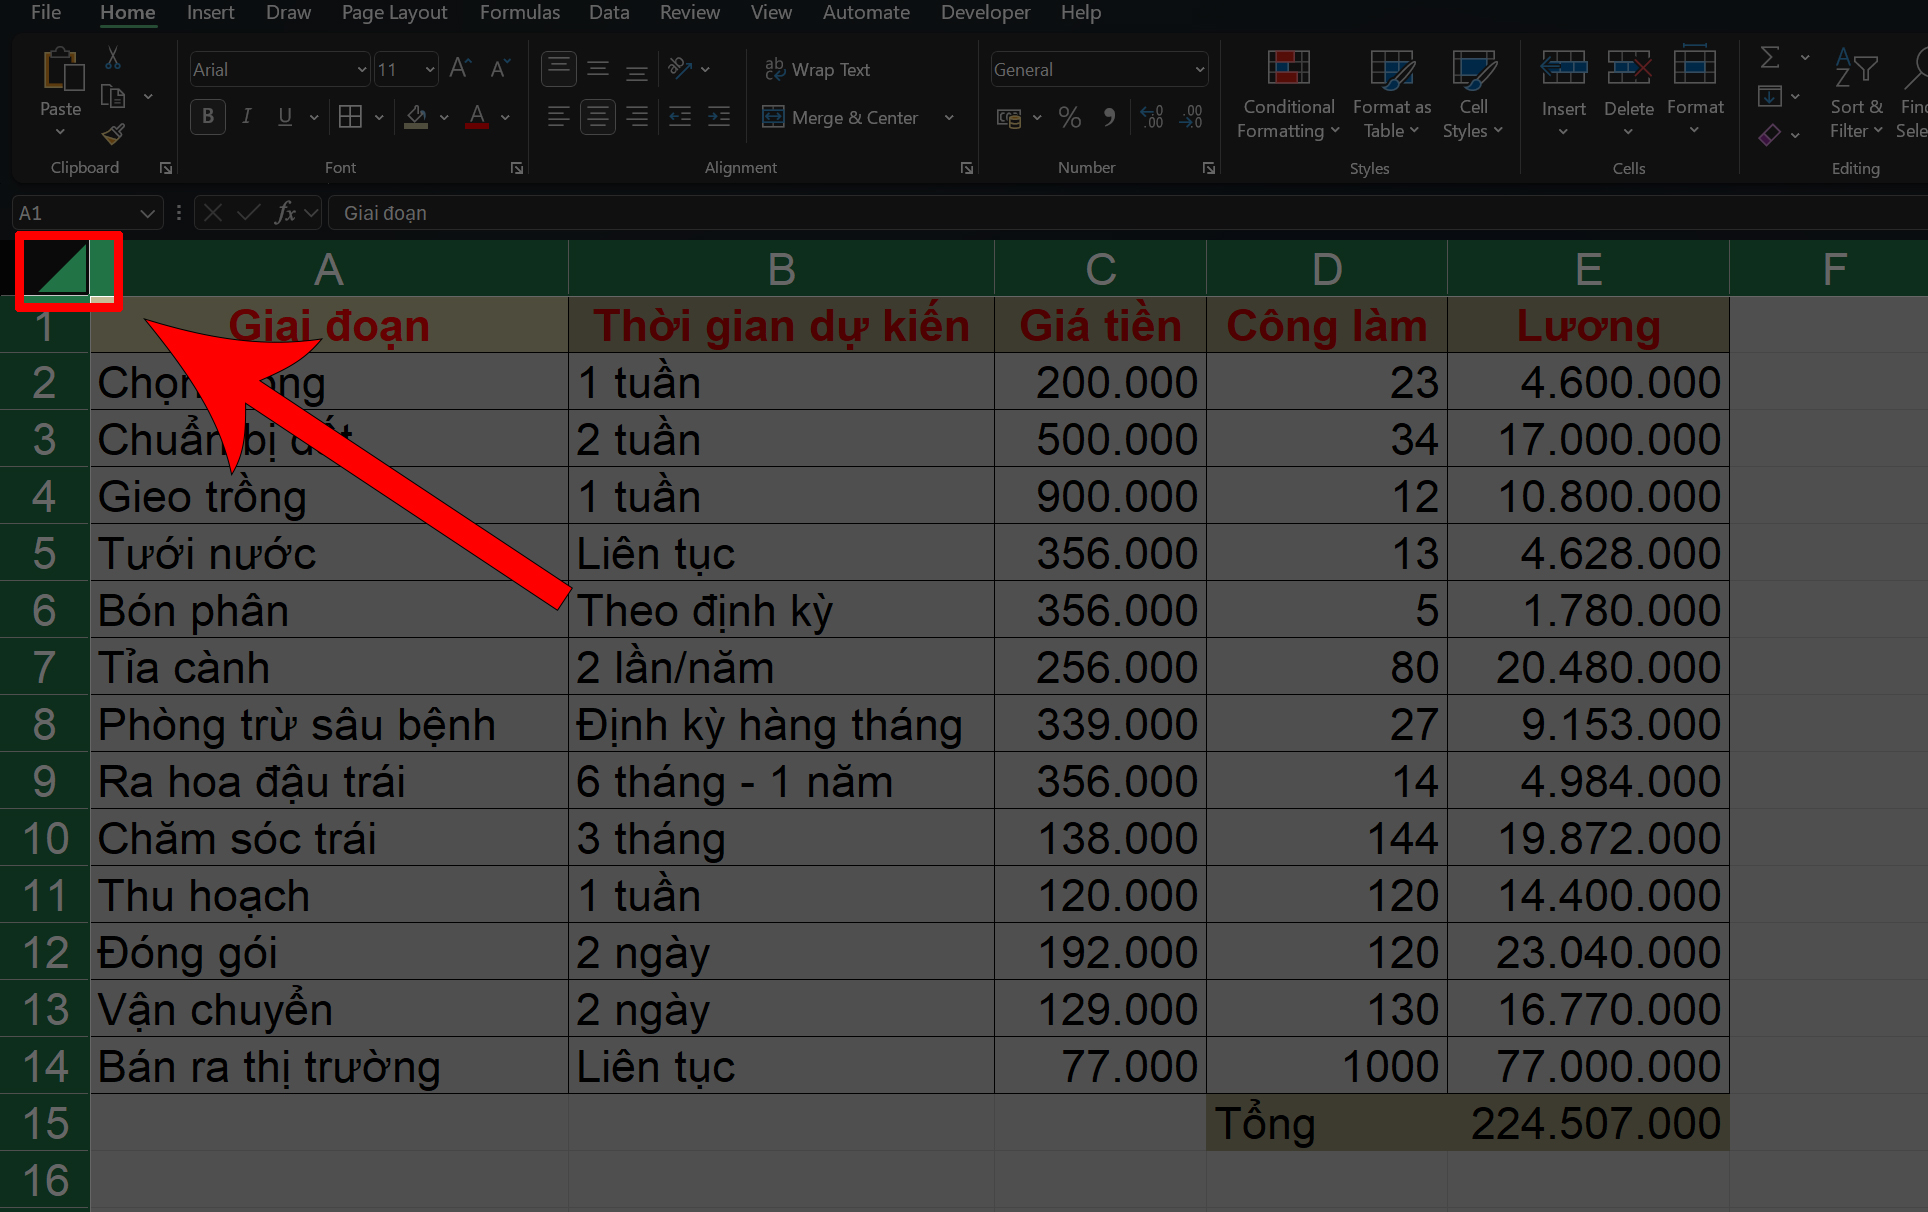Switch to the Insert tab

210,12
